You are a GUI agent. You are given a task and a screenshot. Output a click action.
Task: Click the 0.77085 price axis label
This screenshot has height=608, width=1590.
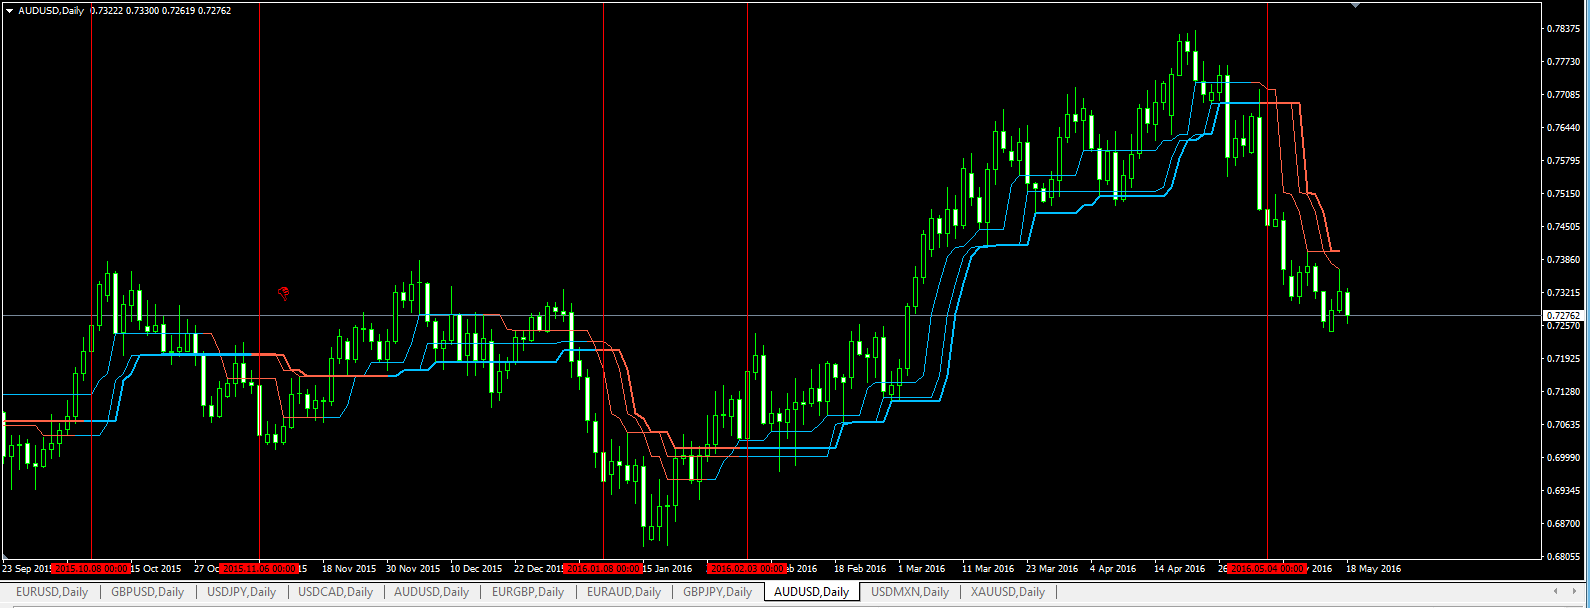click(1564, 94)
